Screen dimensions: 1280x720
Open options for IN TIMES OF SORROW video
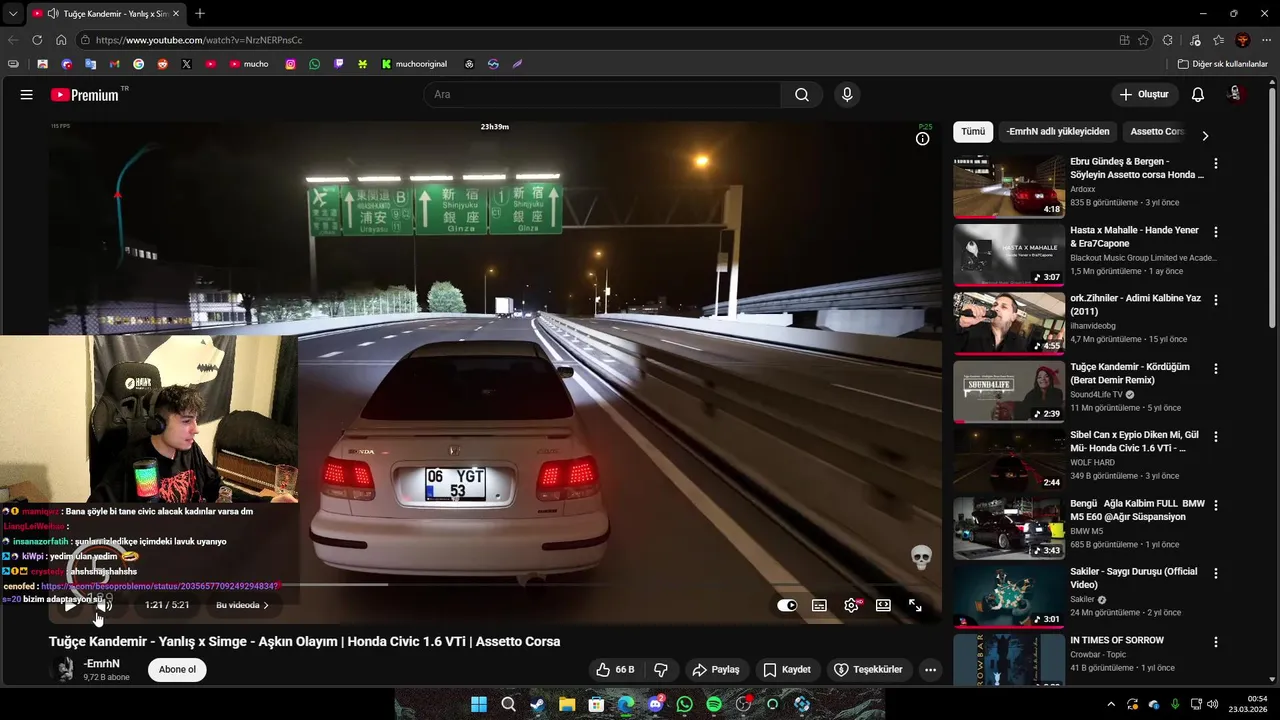[x=1216, y=642]
